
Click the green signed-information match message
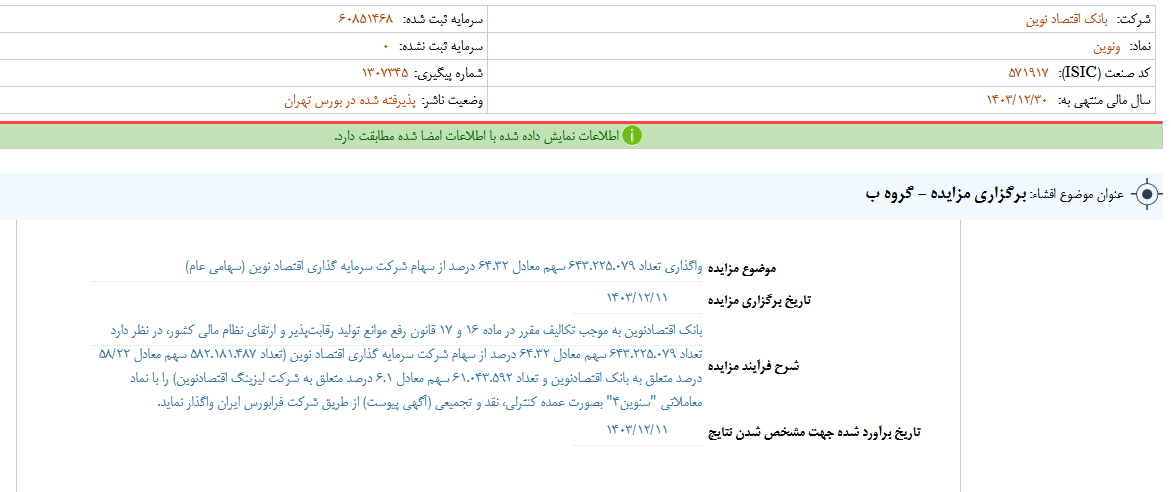476,136
